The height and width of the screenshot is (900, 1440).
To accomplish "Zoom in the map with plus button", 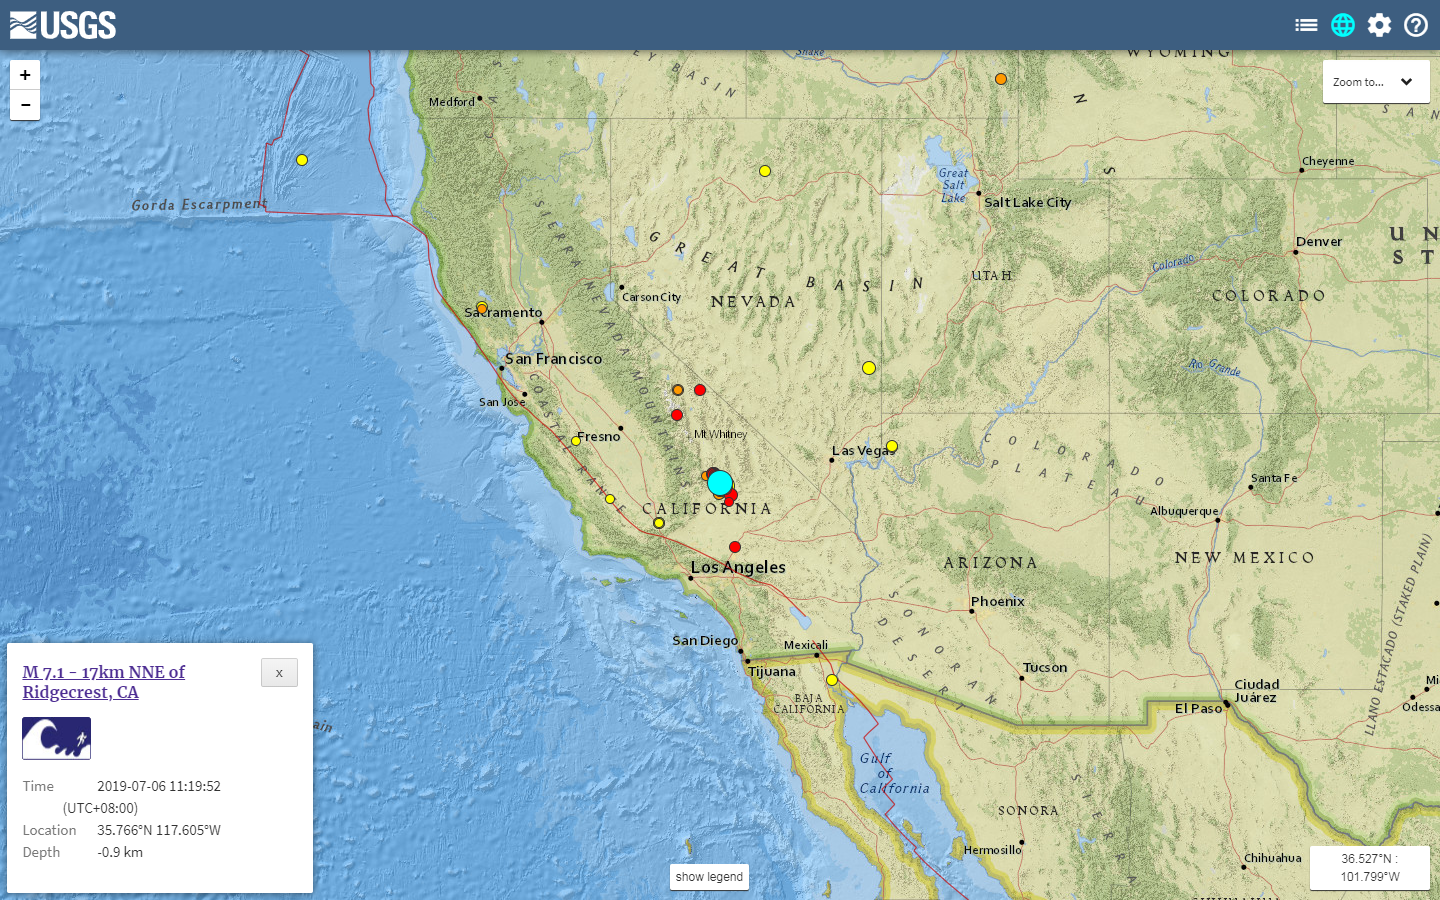I will point(25,75).
